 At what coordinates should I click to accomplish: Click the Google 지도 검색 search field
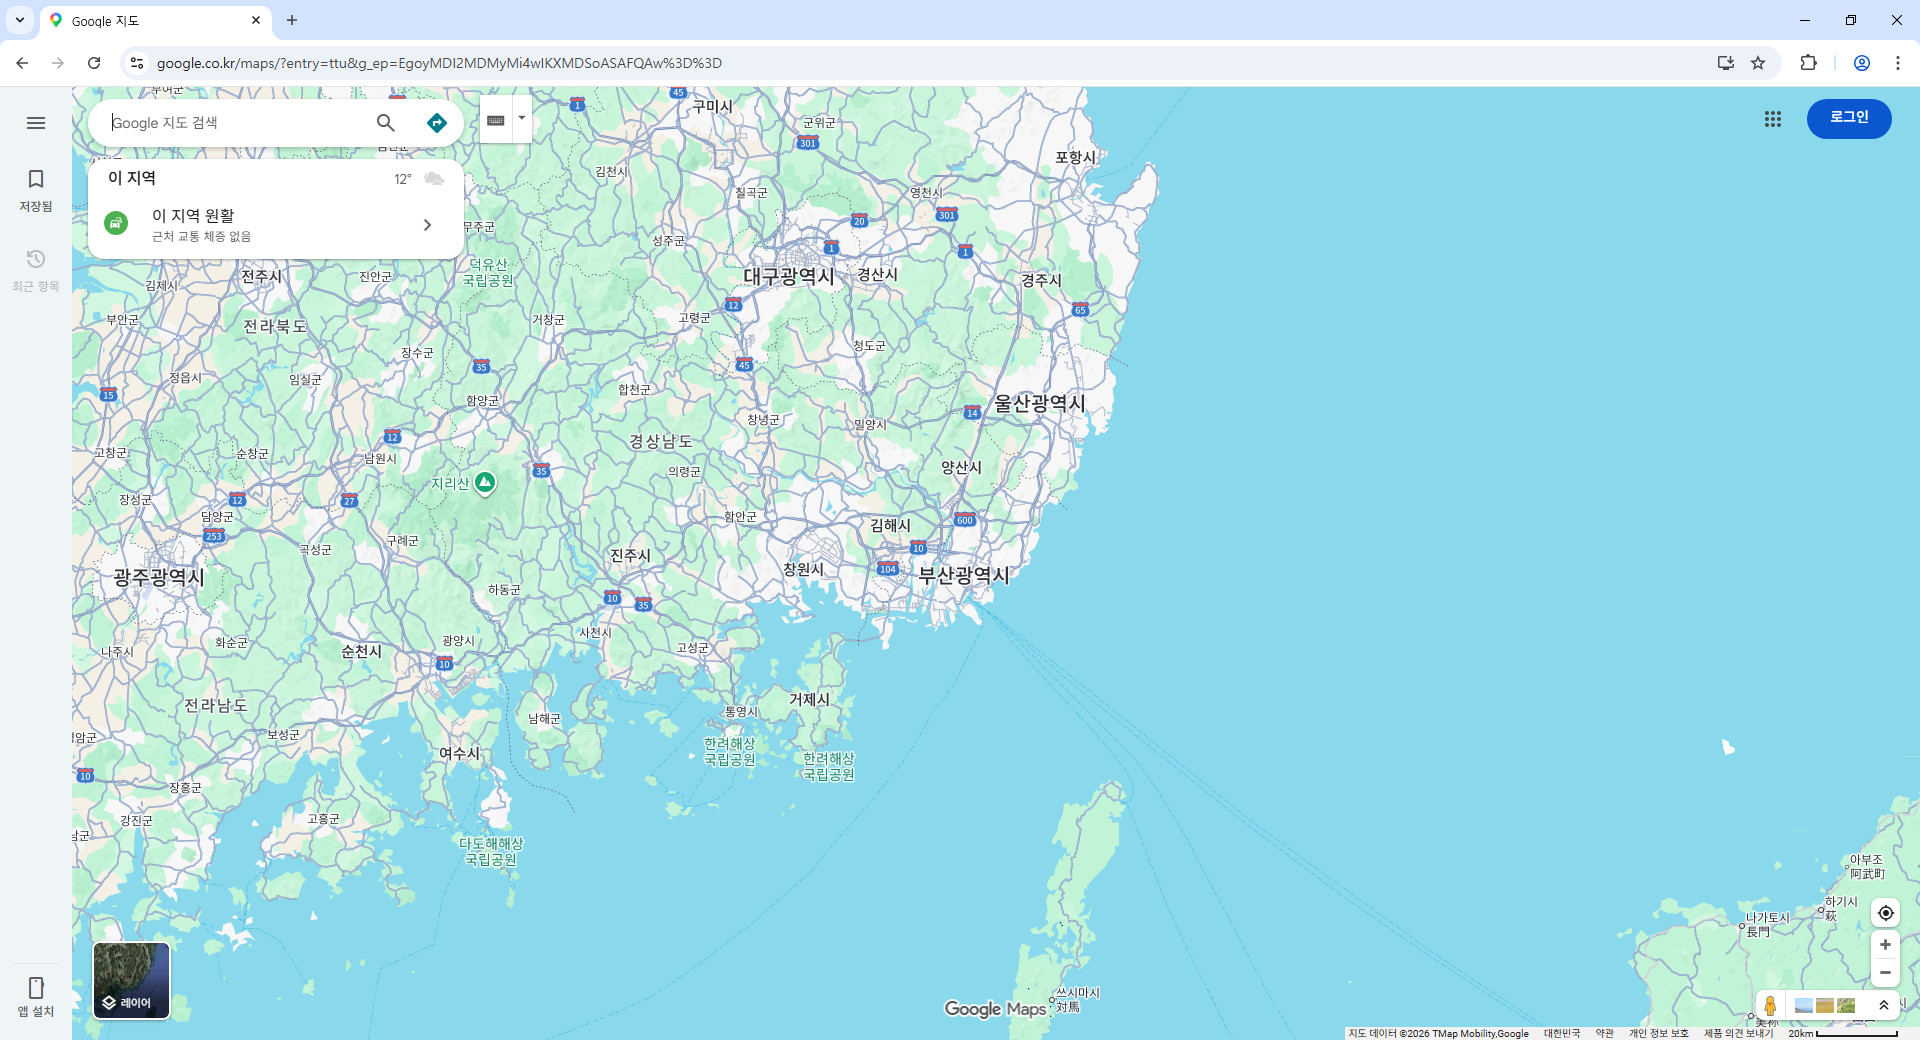pos(235,123)
